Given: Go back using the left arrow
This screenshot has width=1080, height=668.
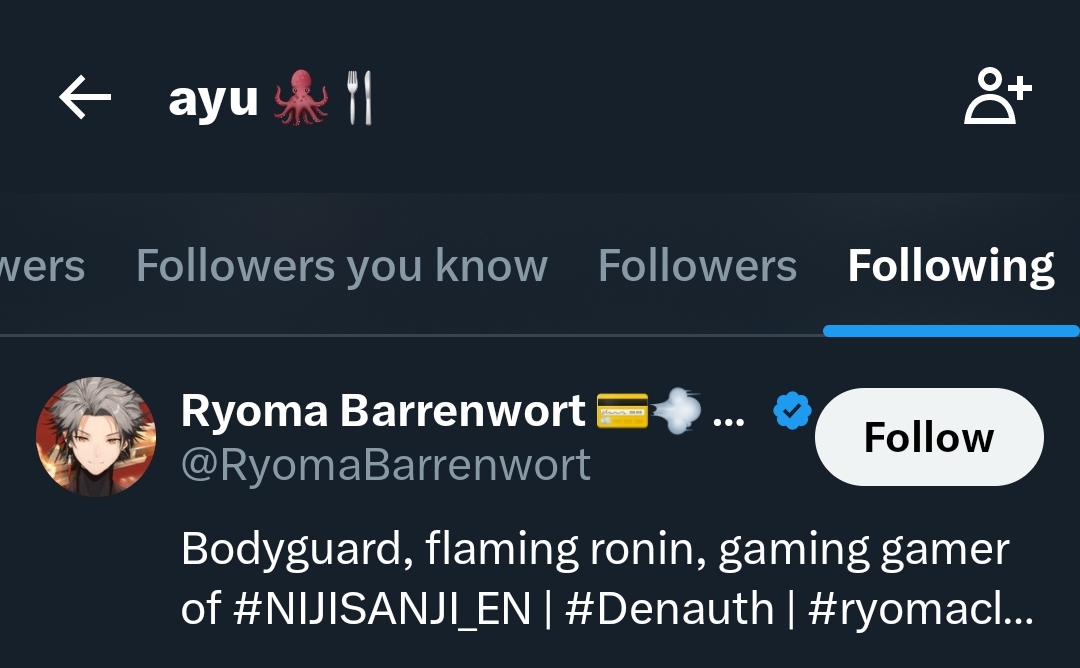Looking at the screenshot, I should pos(85,97).
